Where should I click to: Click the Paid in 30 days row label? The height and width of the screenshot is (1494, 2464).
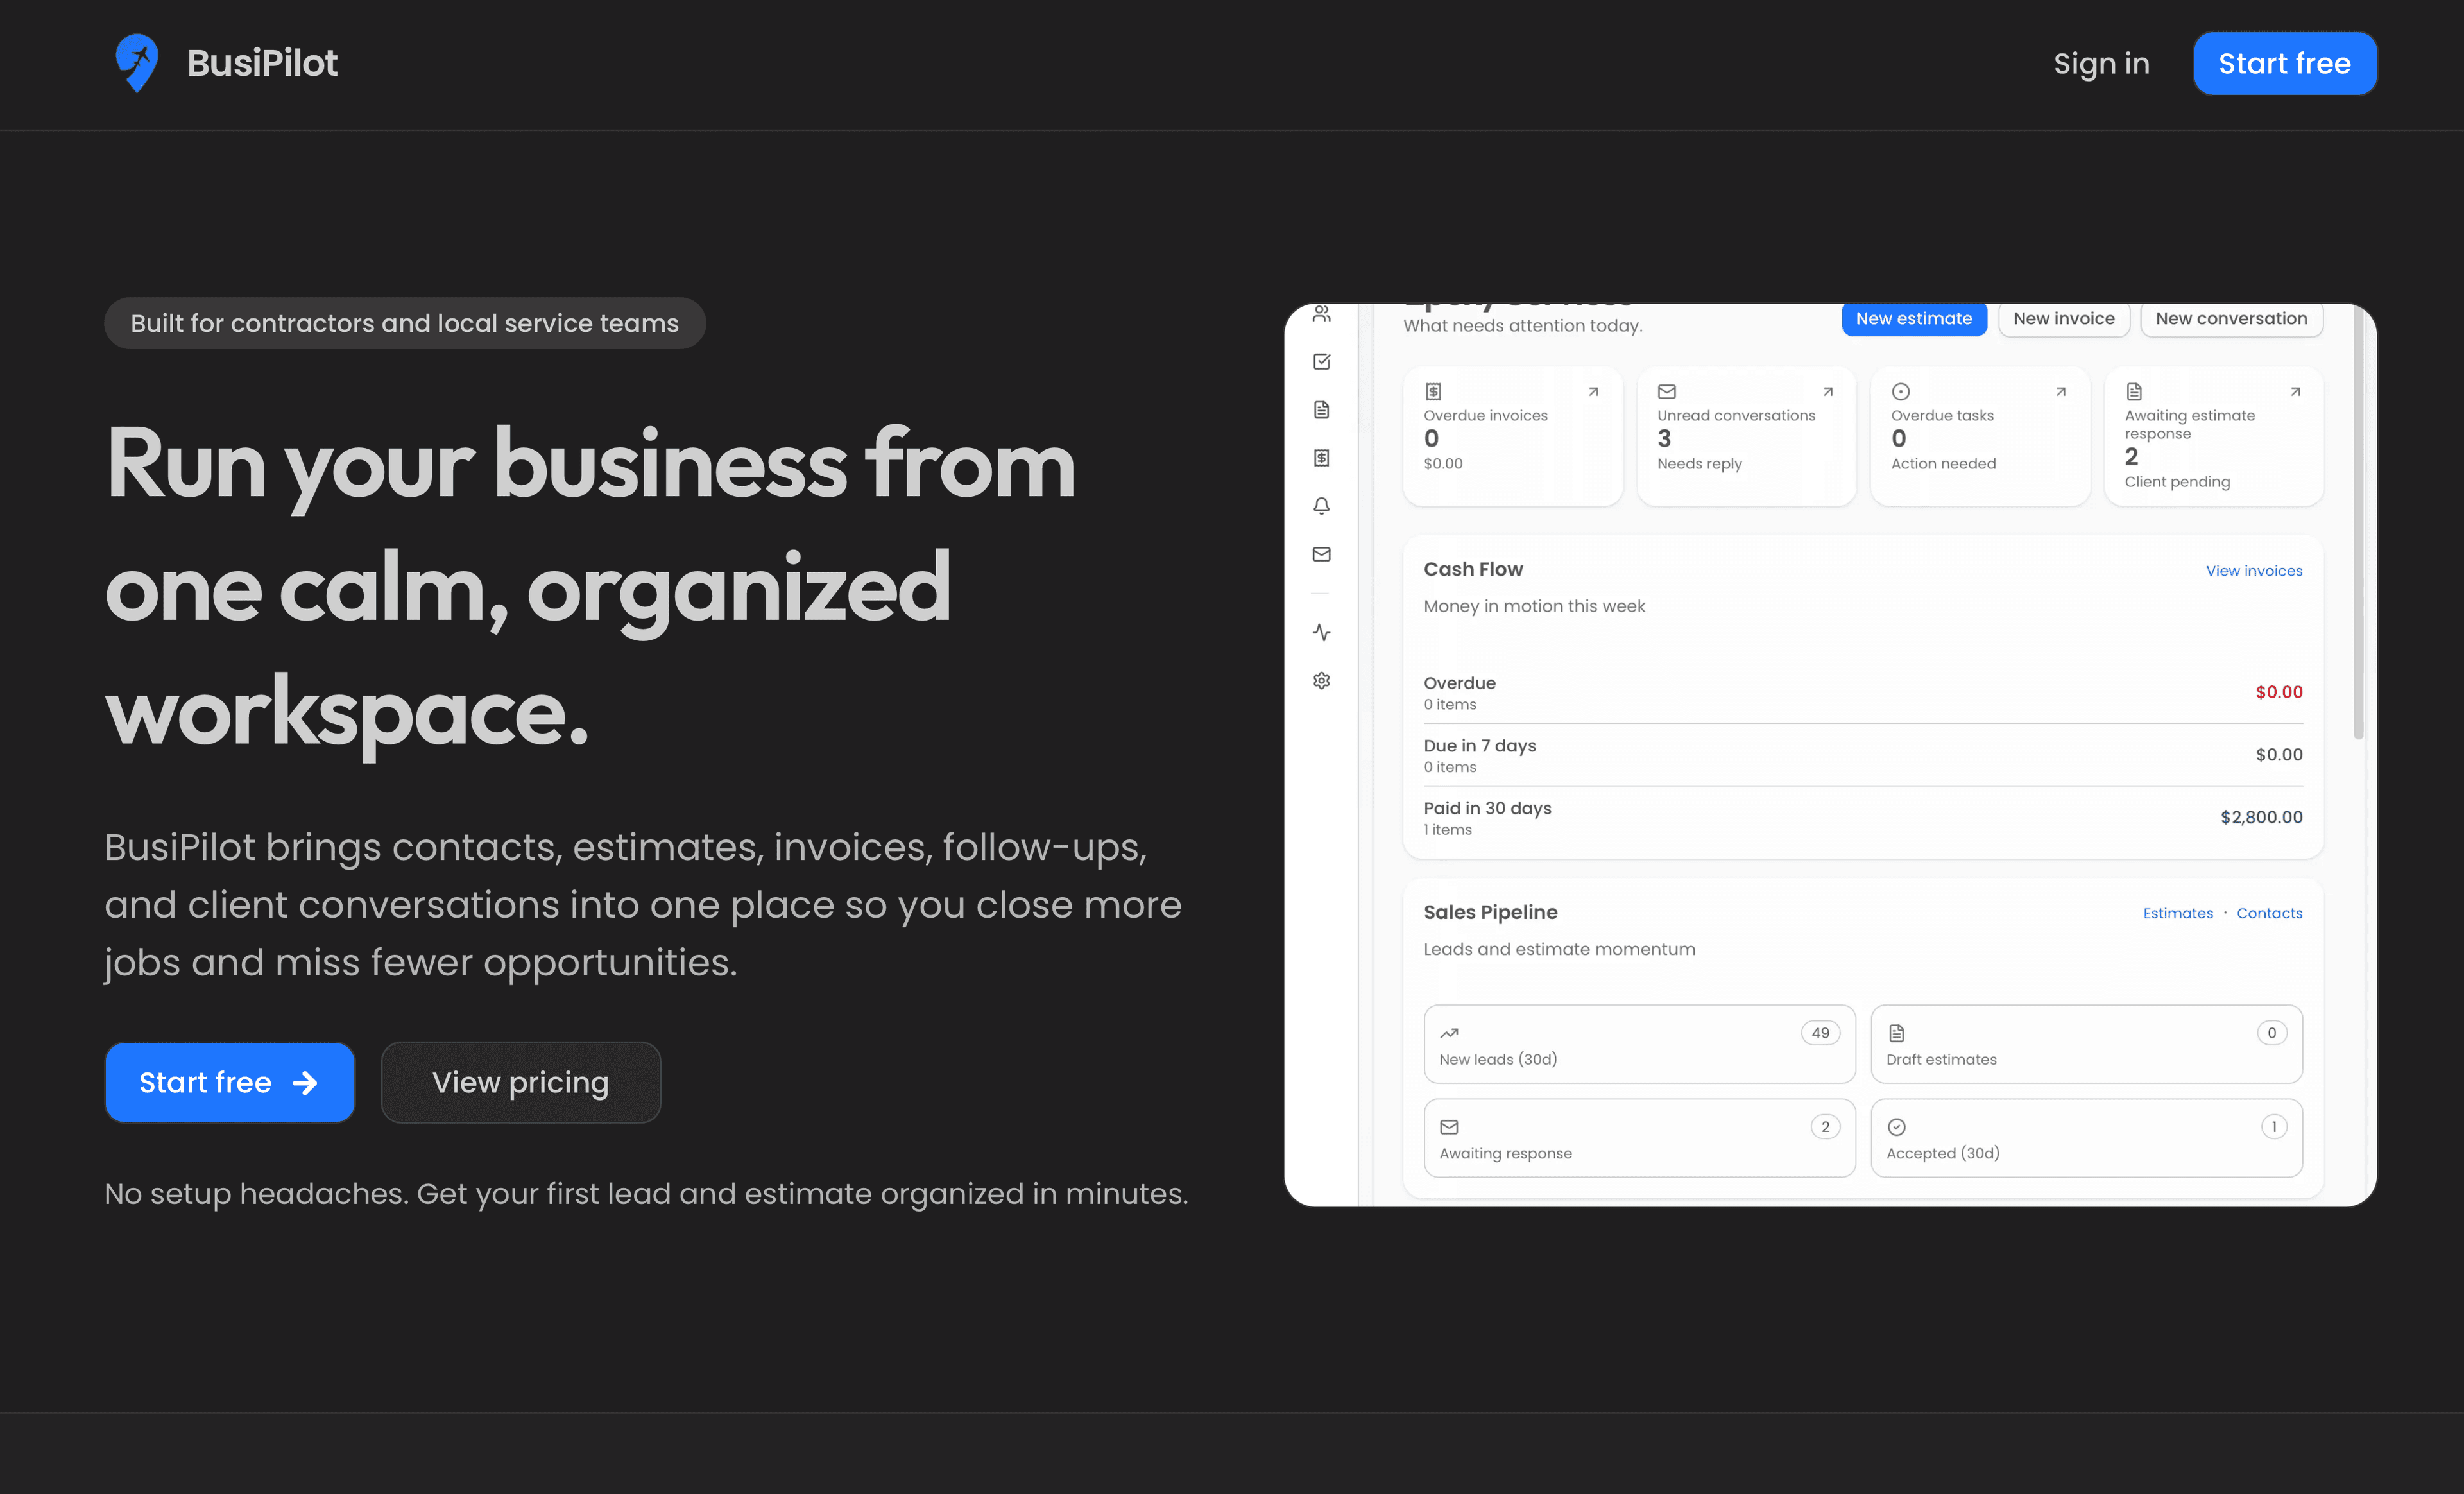pos(1487,808)
